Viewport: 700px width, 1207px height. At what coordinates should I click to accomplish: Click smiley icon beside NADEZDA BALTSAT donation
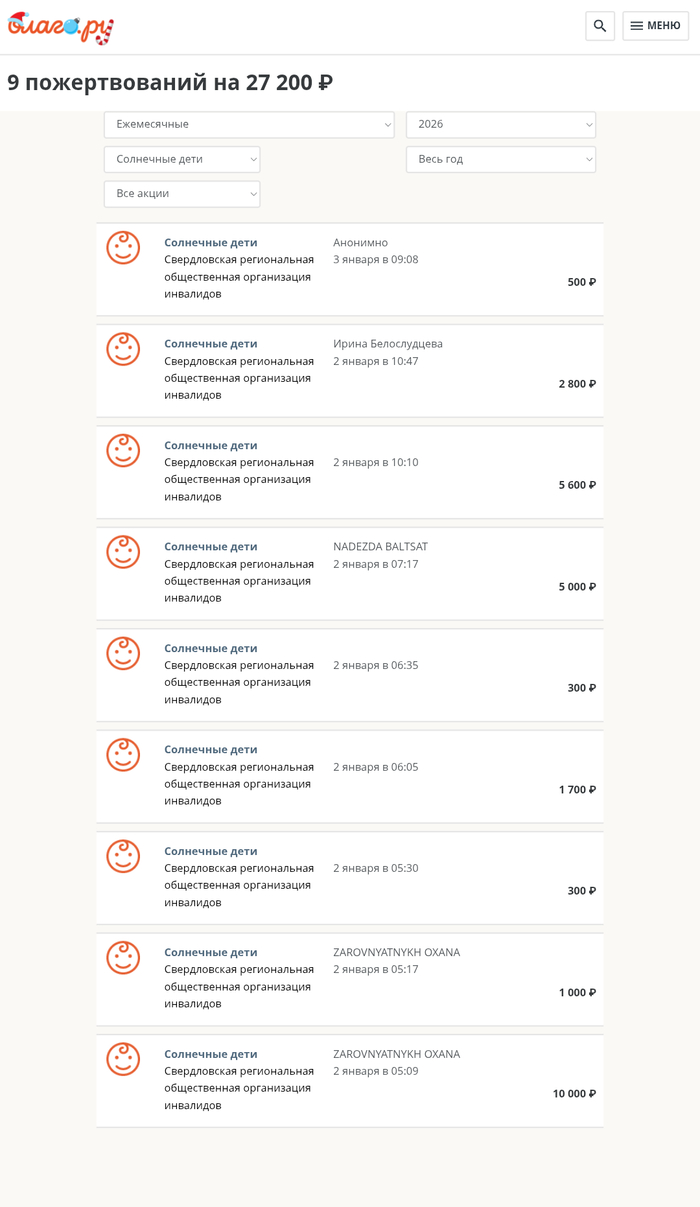tap(124, 552)
